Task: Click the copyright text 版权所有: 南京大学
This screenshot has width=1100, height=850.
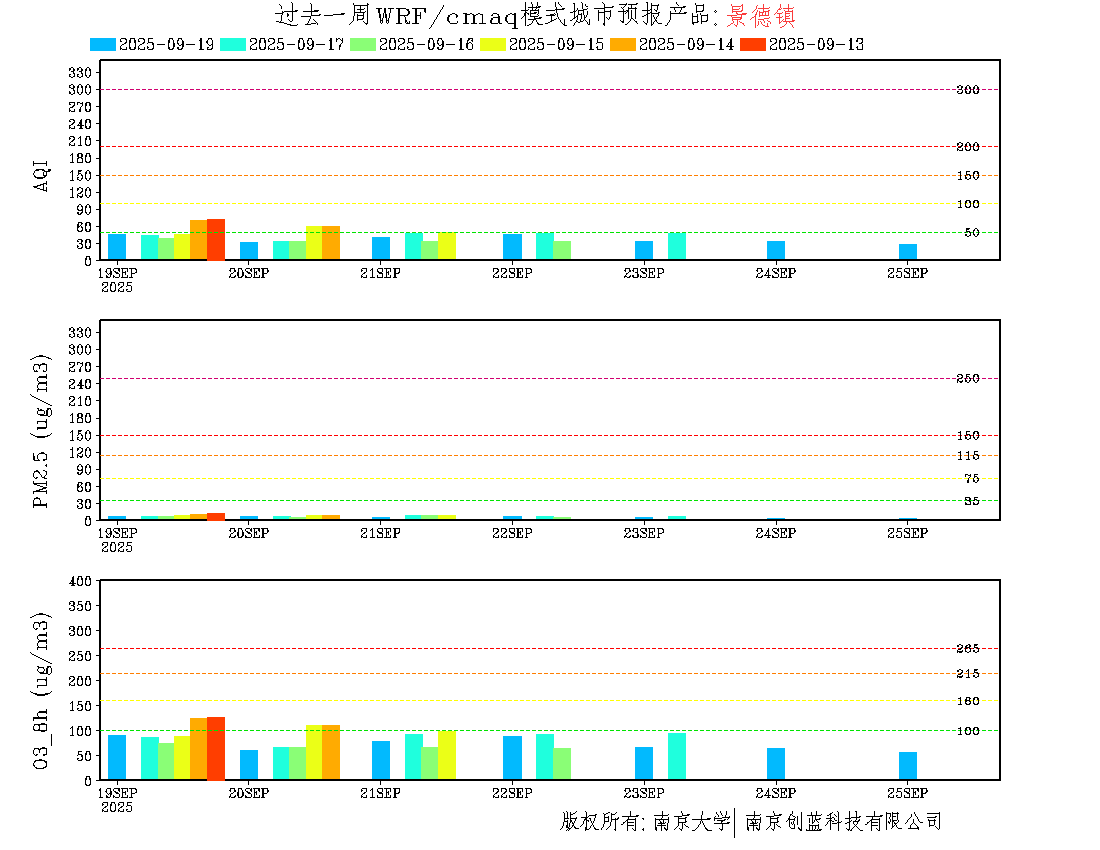Action: point(645,822)
